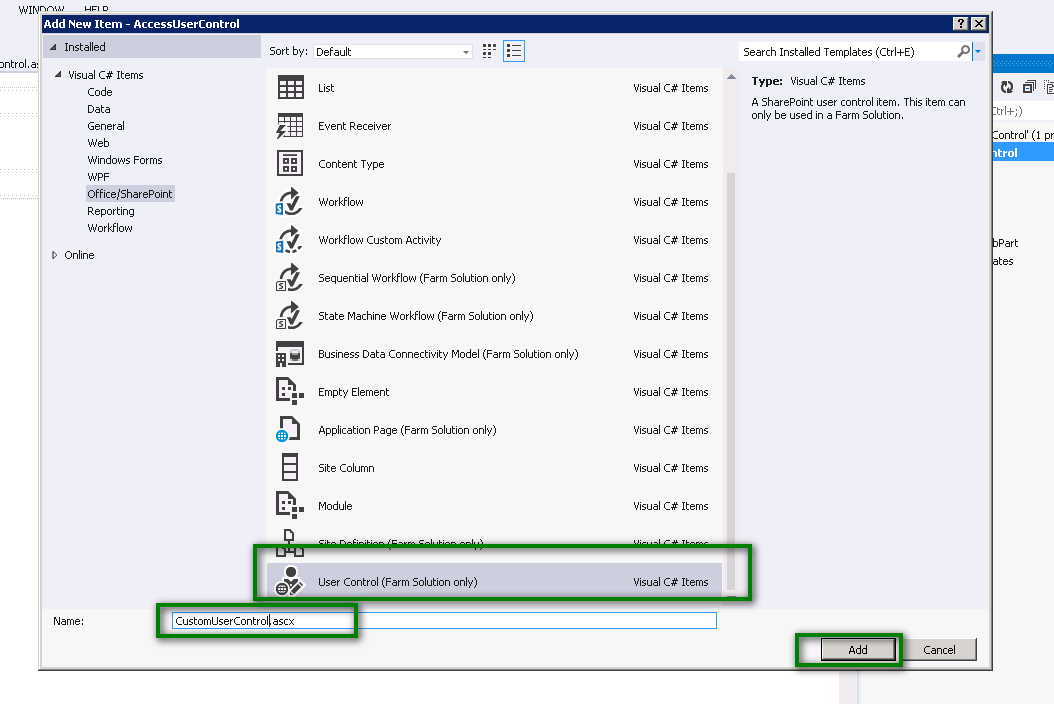Select the Workflow template icon

click(x=290, y=201)
